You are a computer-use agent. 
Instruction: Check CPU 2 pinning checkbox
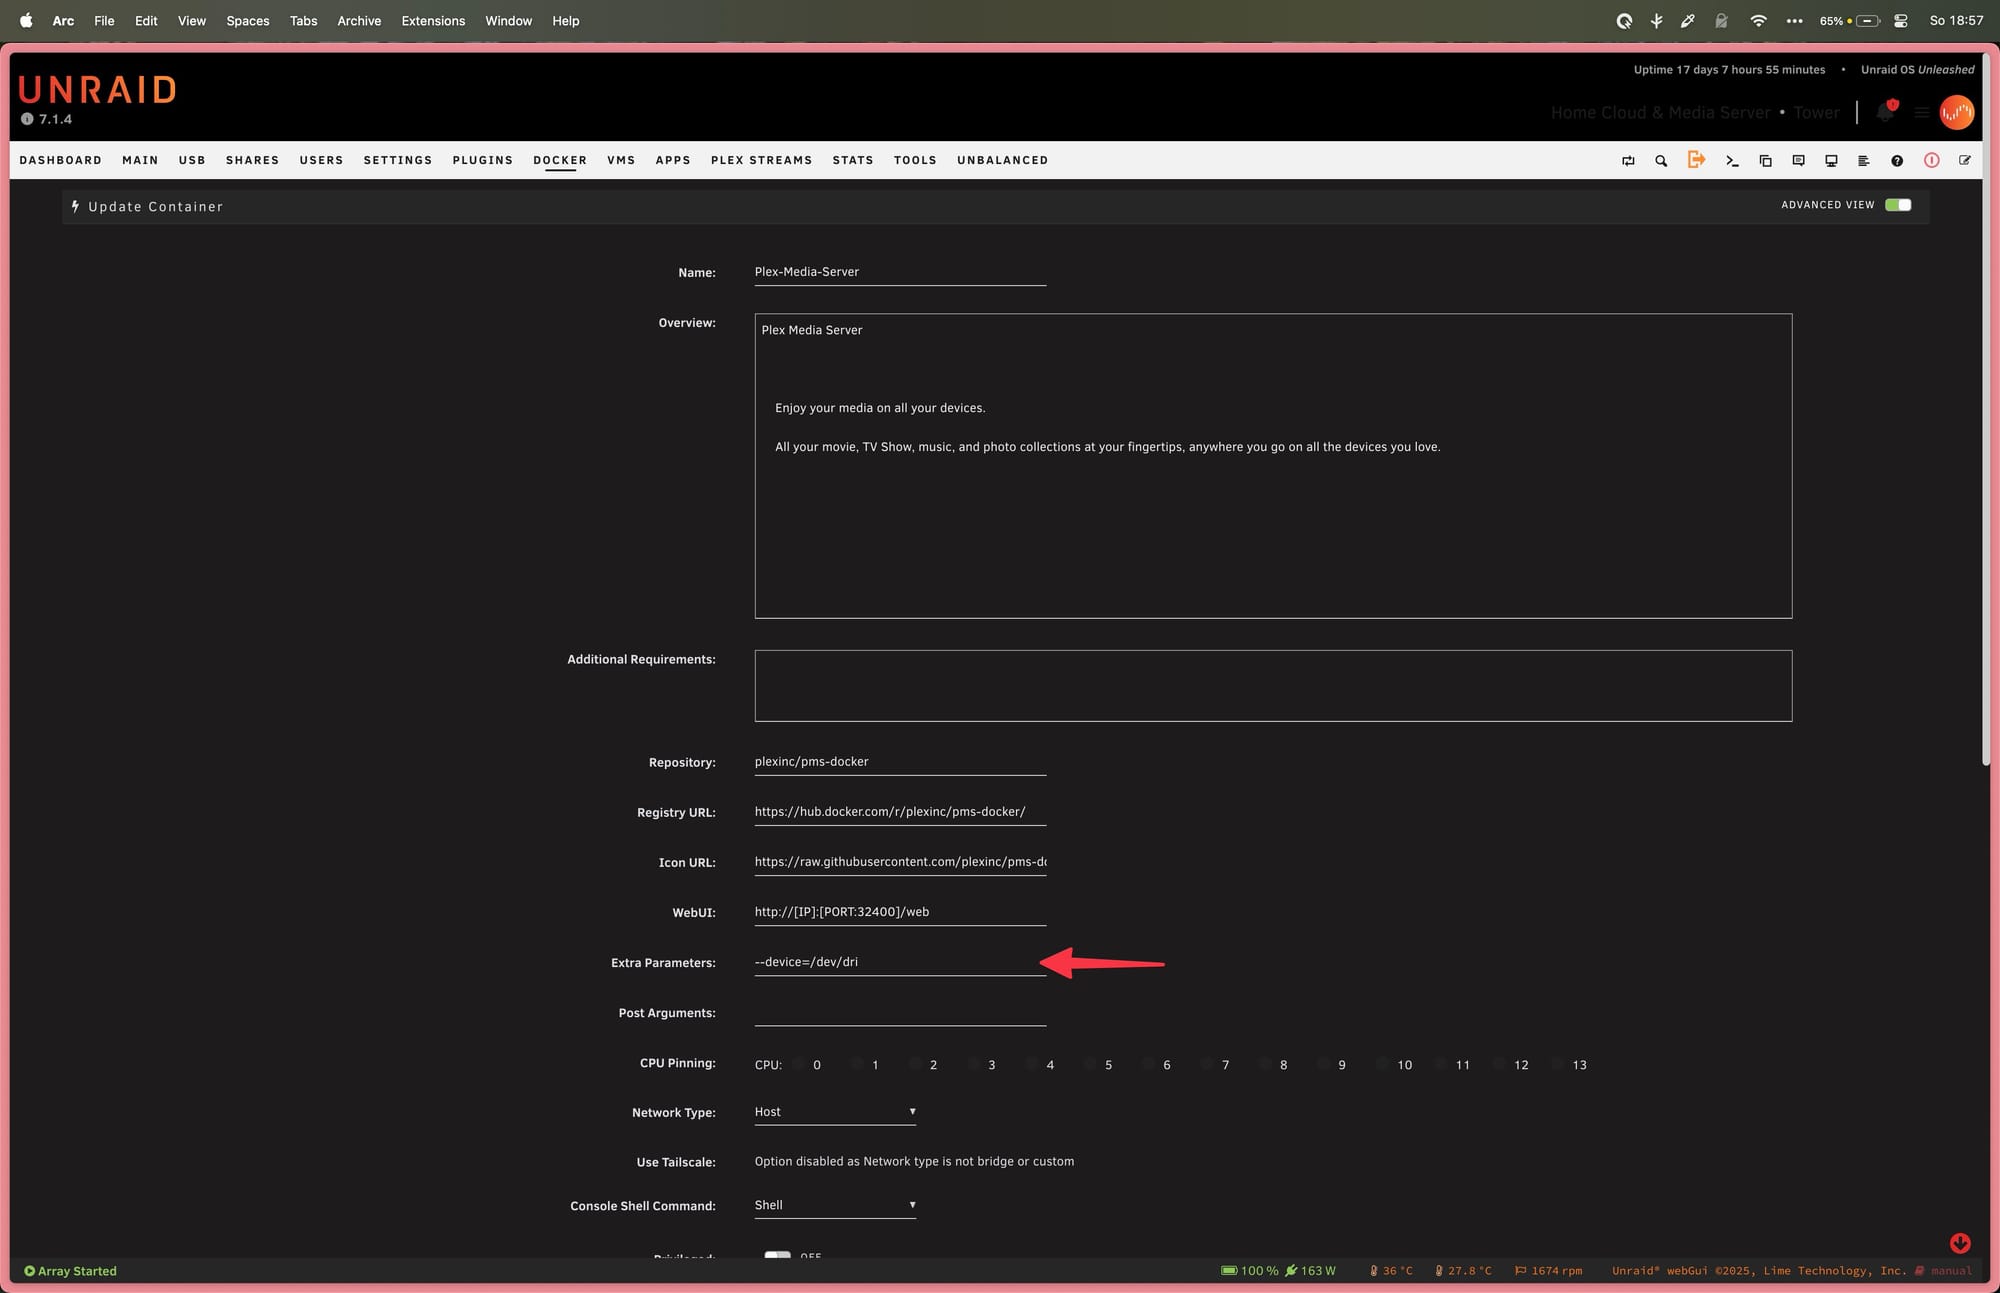(915, 1064)
